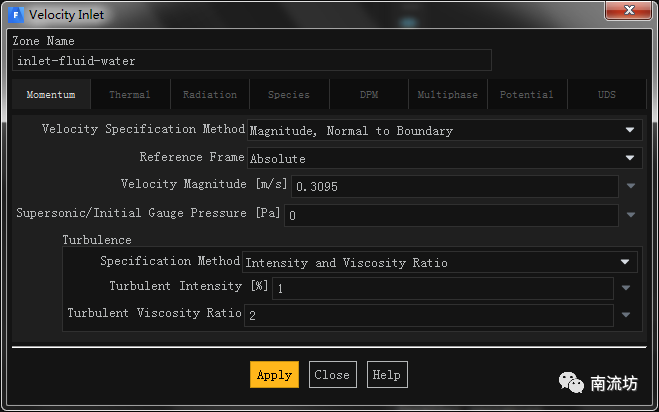
Task: Switch to the Momentum tab
Action: [x=51, y=95]
